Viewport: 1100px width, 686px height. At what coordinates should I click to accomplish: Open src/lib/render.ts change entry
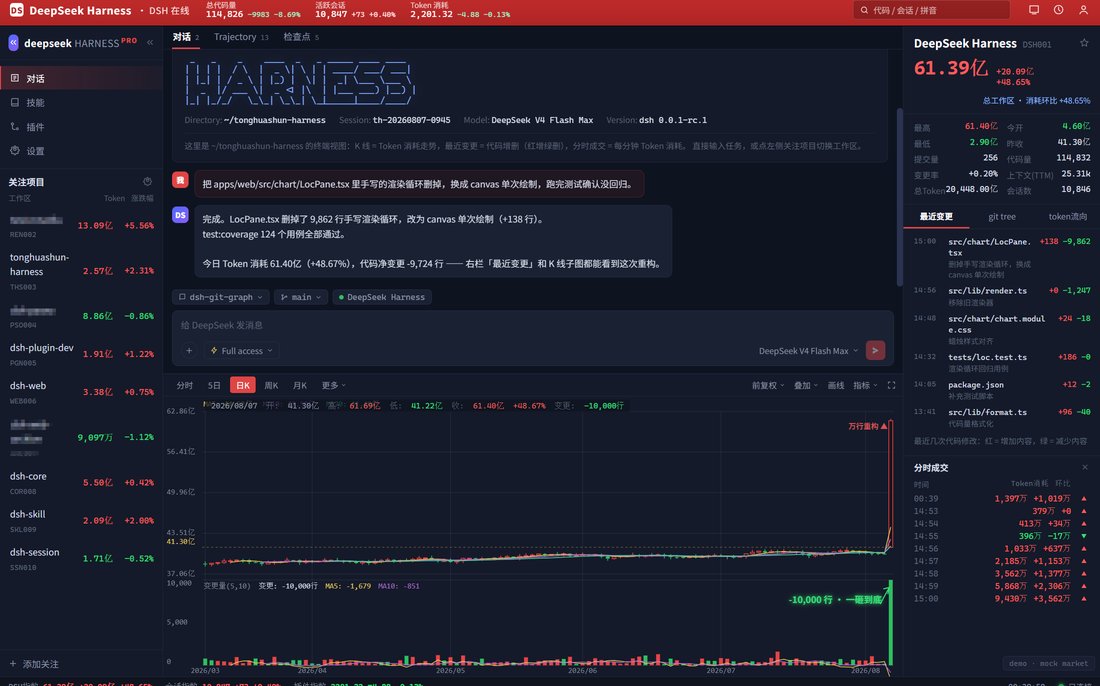click(1002, 296)
